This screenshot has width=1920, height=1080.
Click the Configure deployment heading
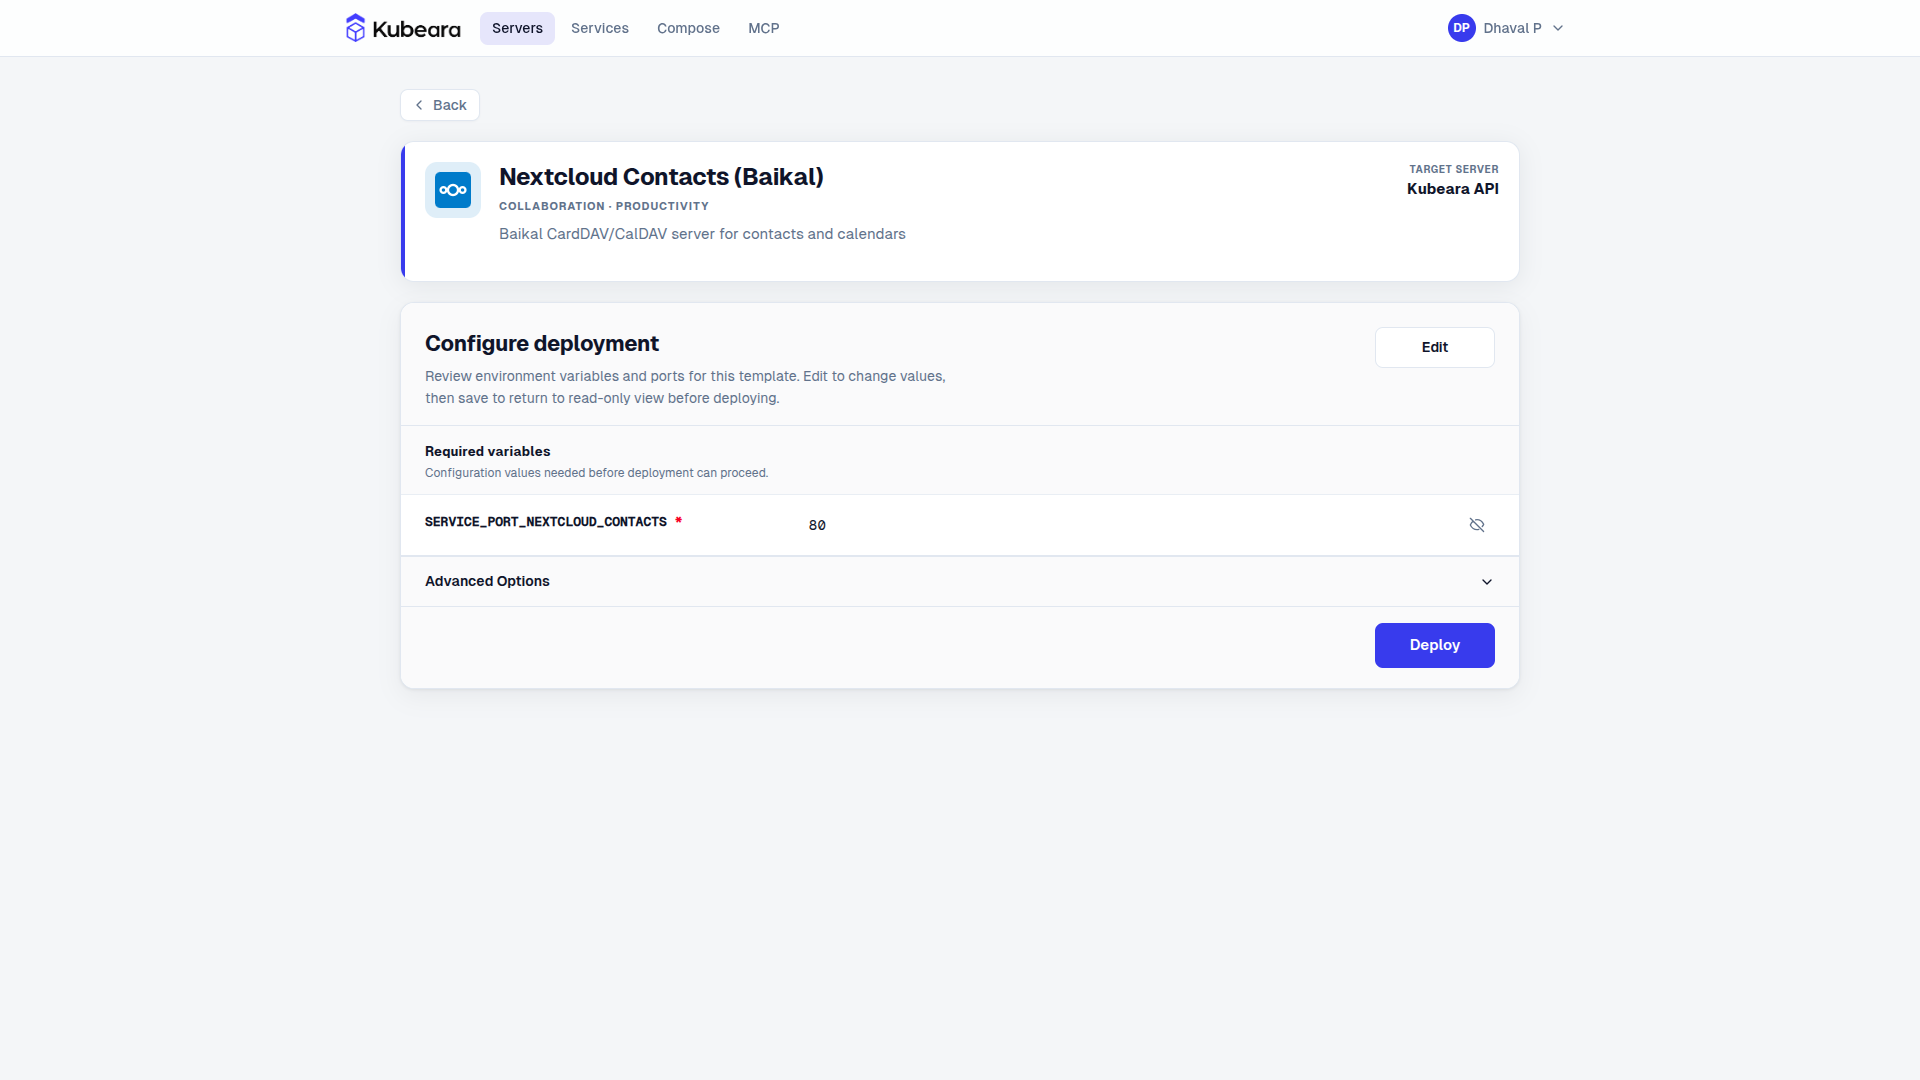[542, 343]
